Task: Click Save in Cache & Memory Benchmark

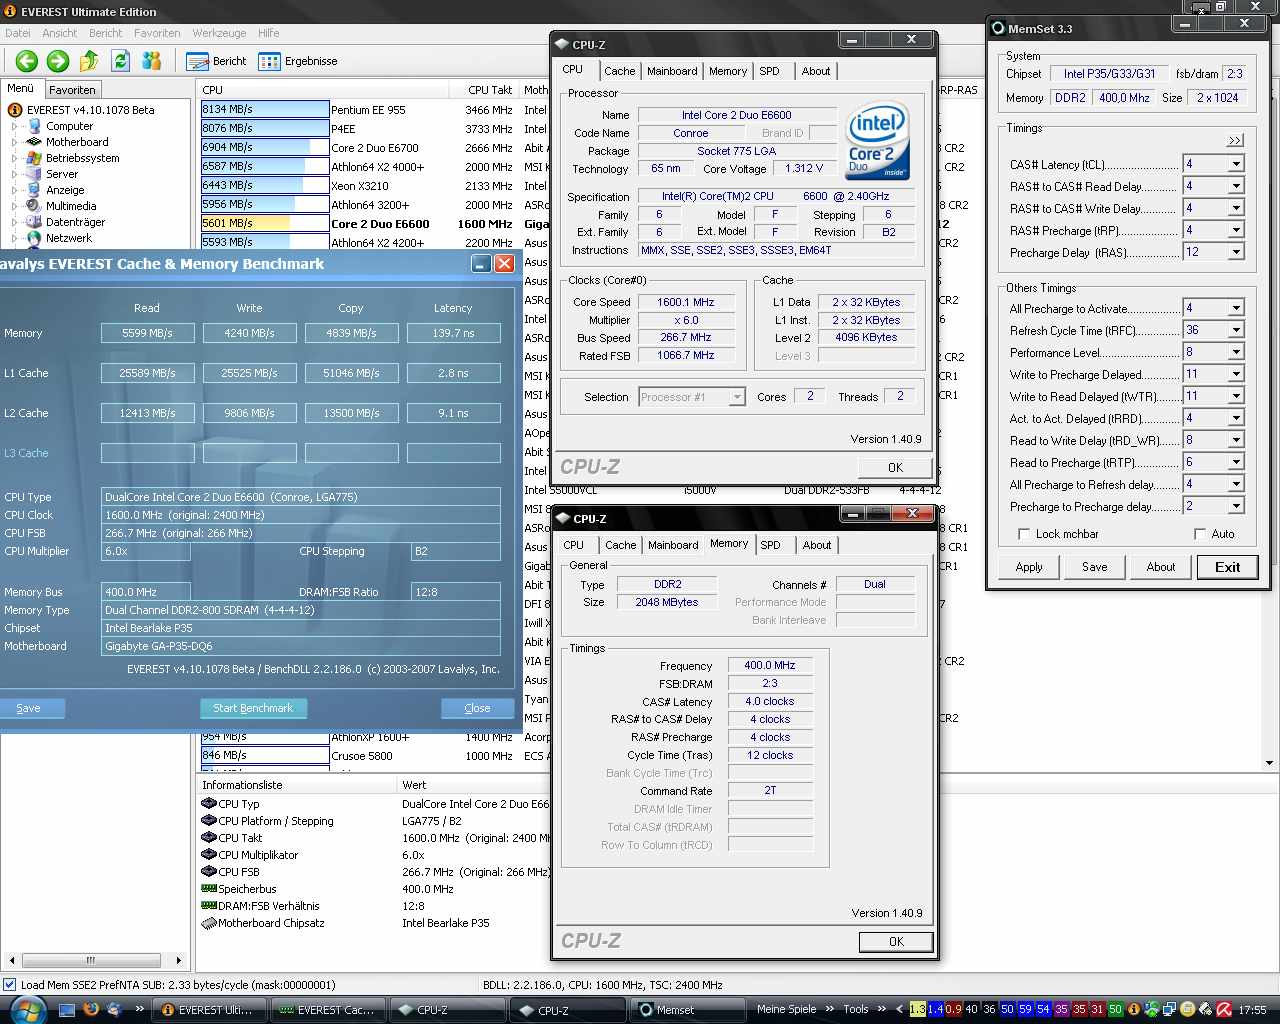Action: pyautogui.click(x=28, y=708)
